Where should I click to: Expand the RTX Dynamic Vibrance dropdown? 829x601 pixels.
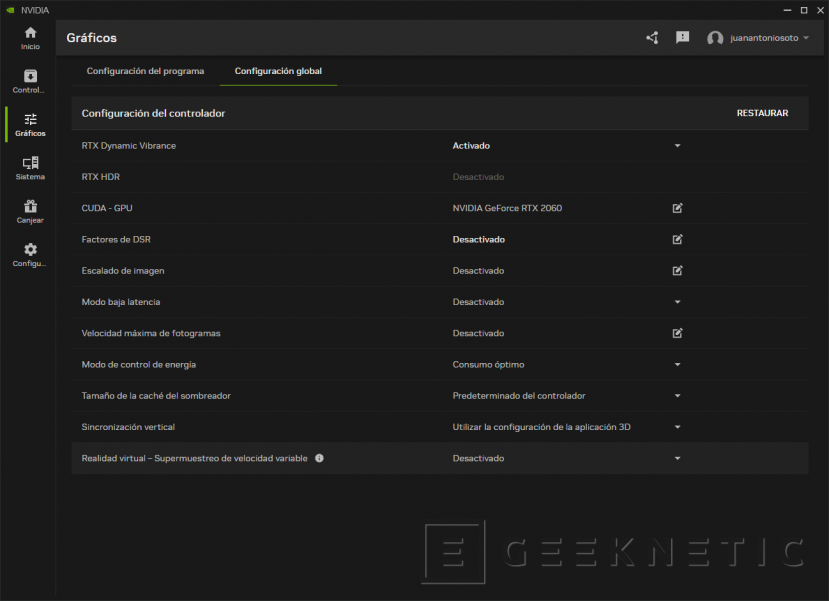coord(677,146)
